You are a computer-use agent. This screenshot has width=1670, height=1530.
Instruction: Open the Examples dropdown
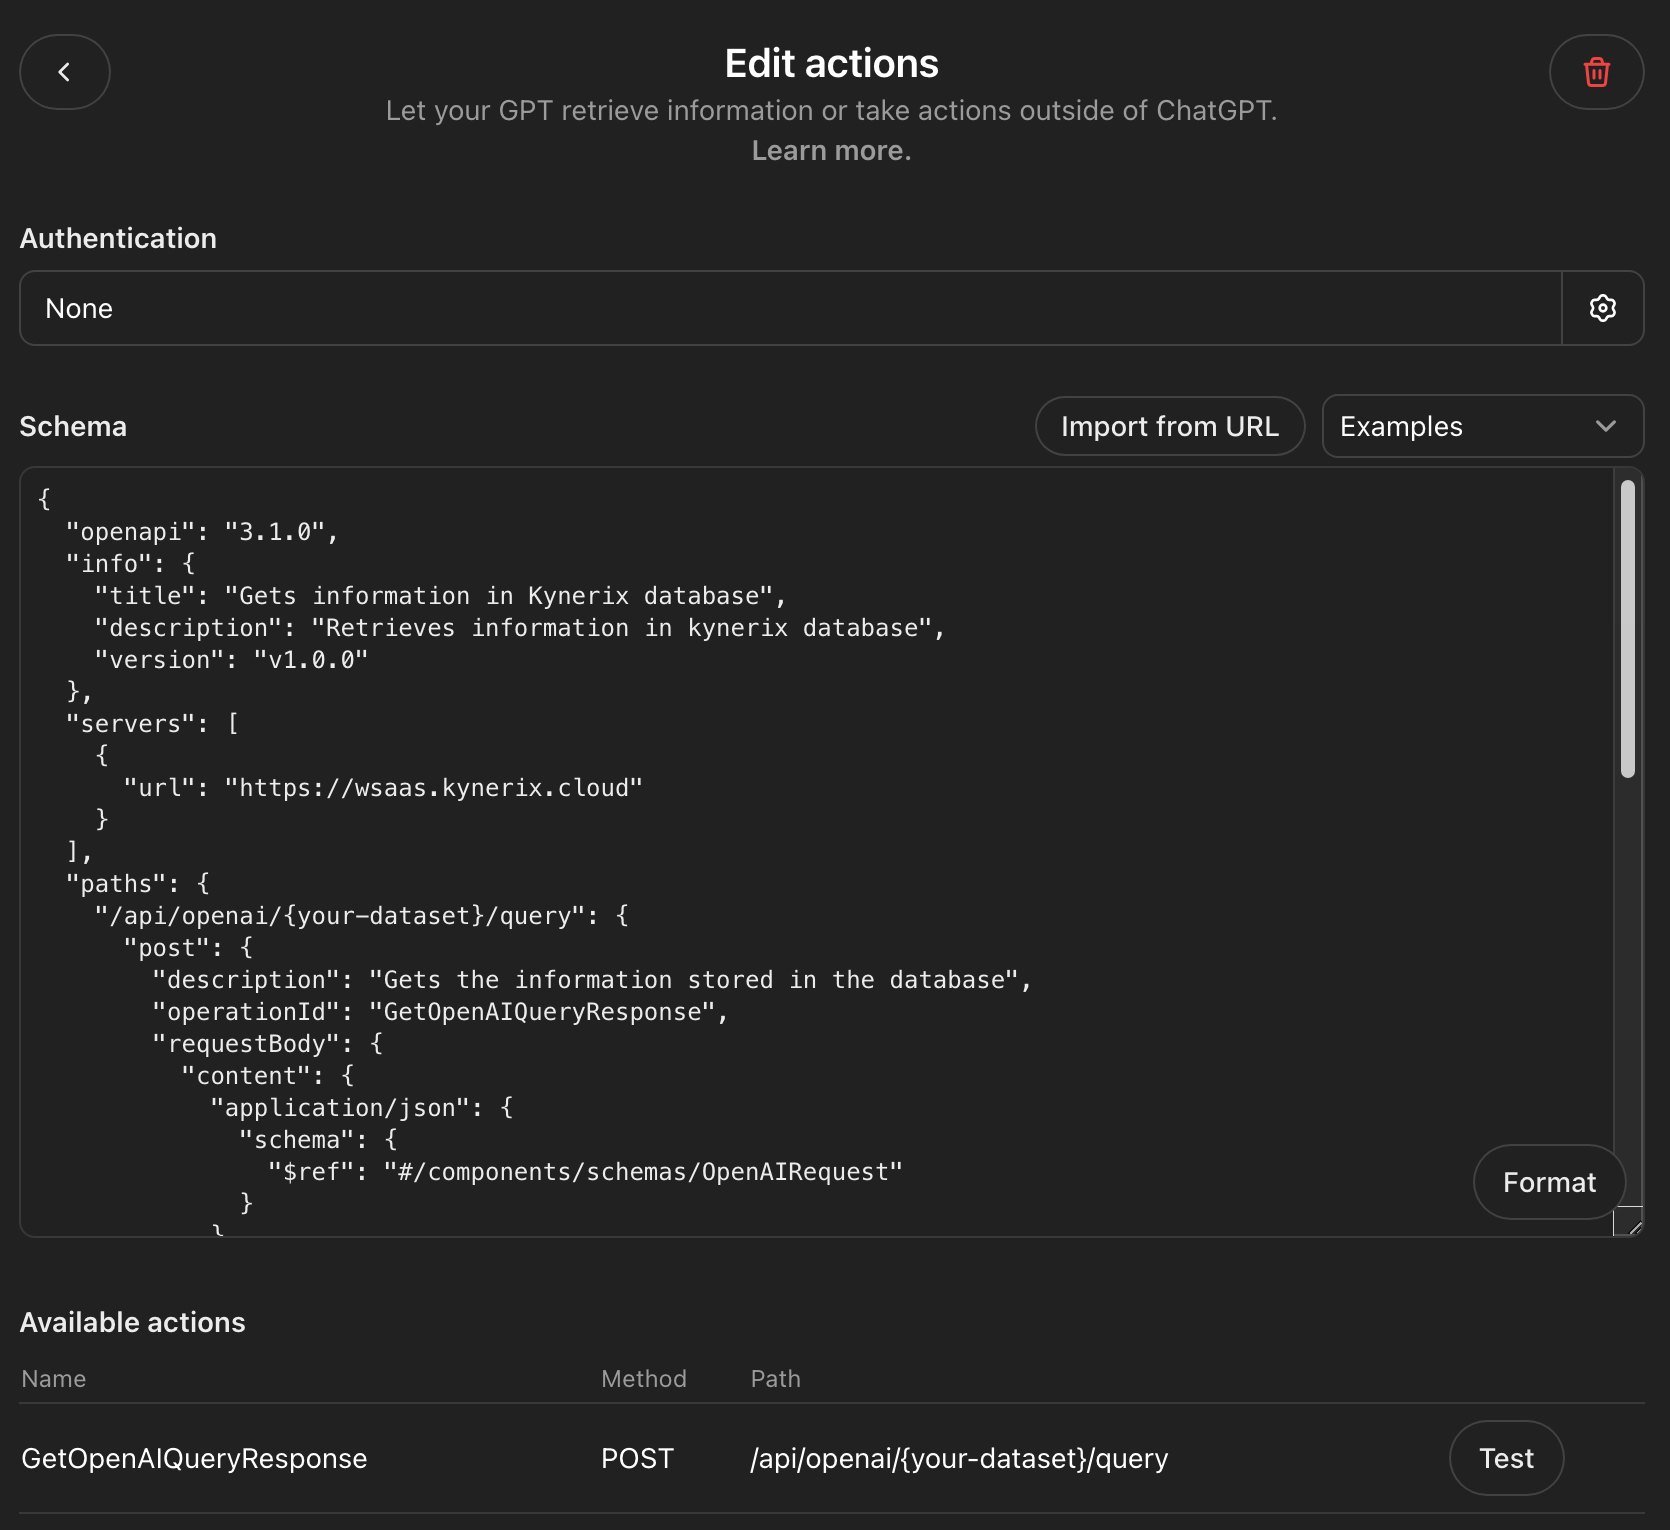point(1483,426)
